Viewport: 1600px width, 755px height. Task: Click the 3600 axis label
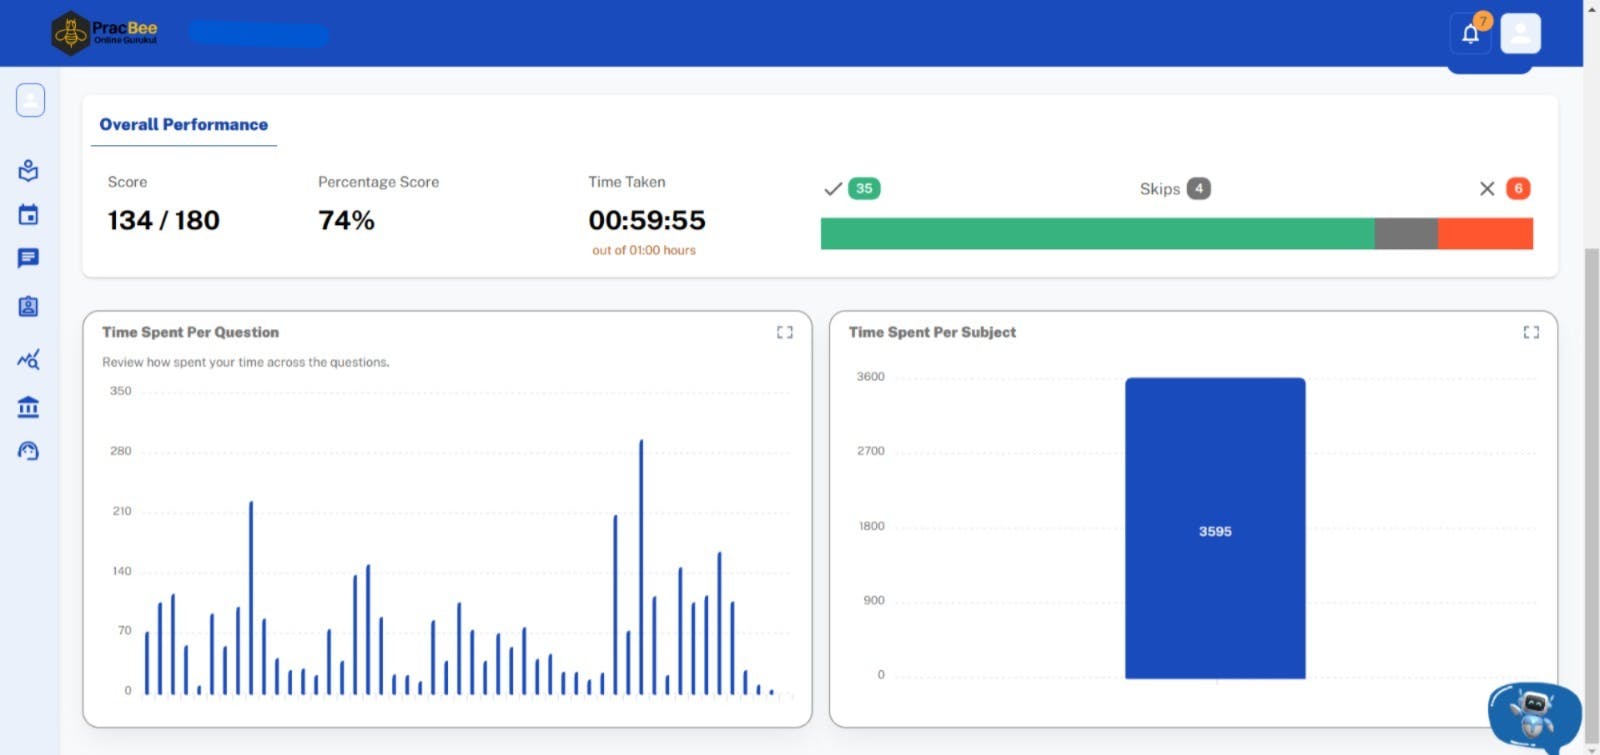coord(871,377)
